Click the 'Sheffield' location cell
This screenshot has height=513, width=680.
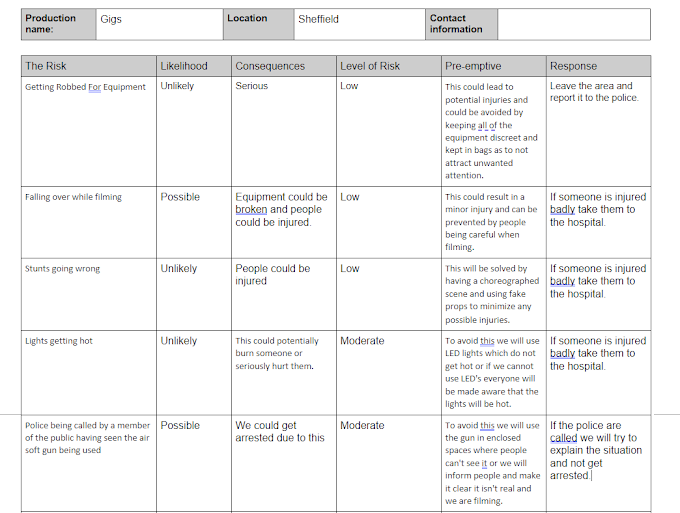pos(360,24)
